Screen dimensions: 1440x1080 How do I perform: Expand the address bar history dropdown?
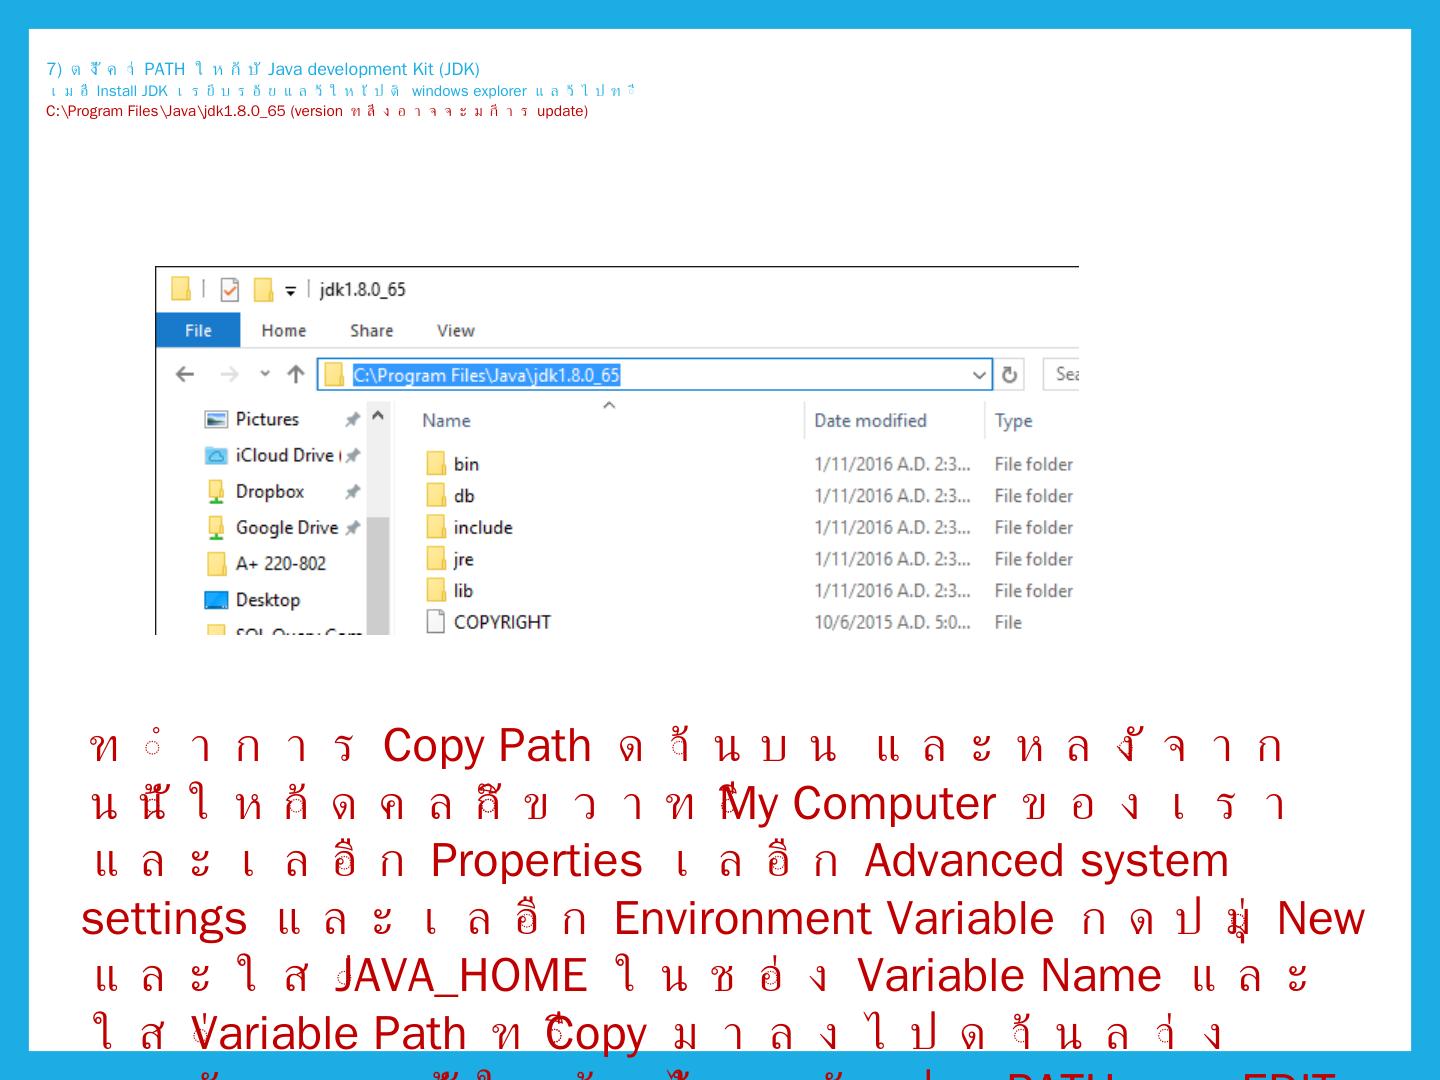(980, 375)
